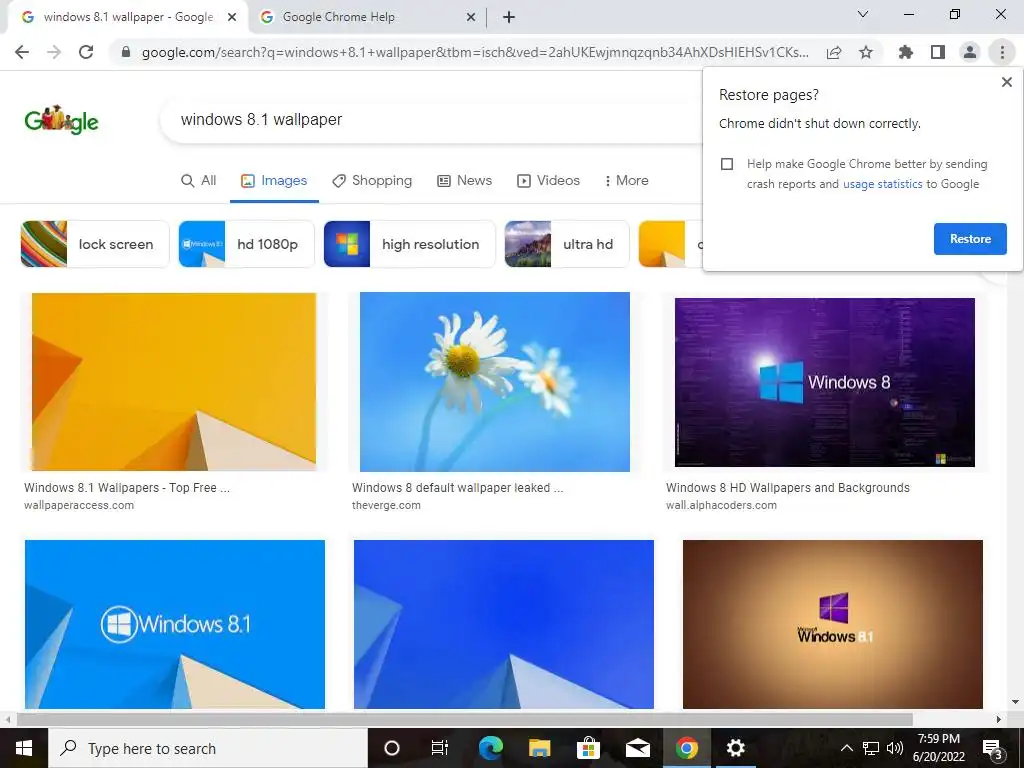
Task: Open File Explorer from the taskbar
Action: click(539, 748)
